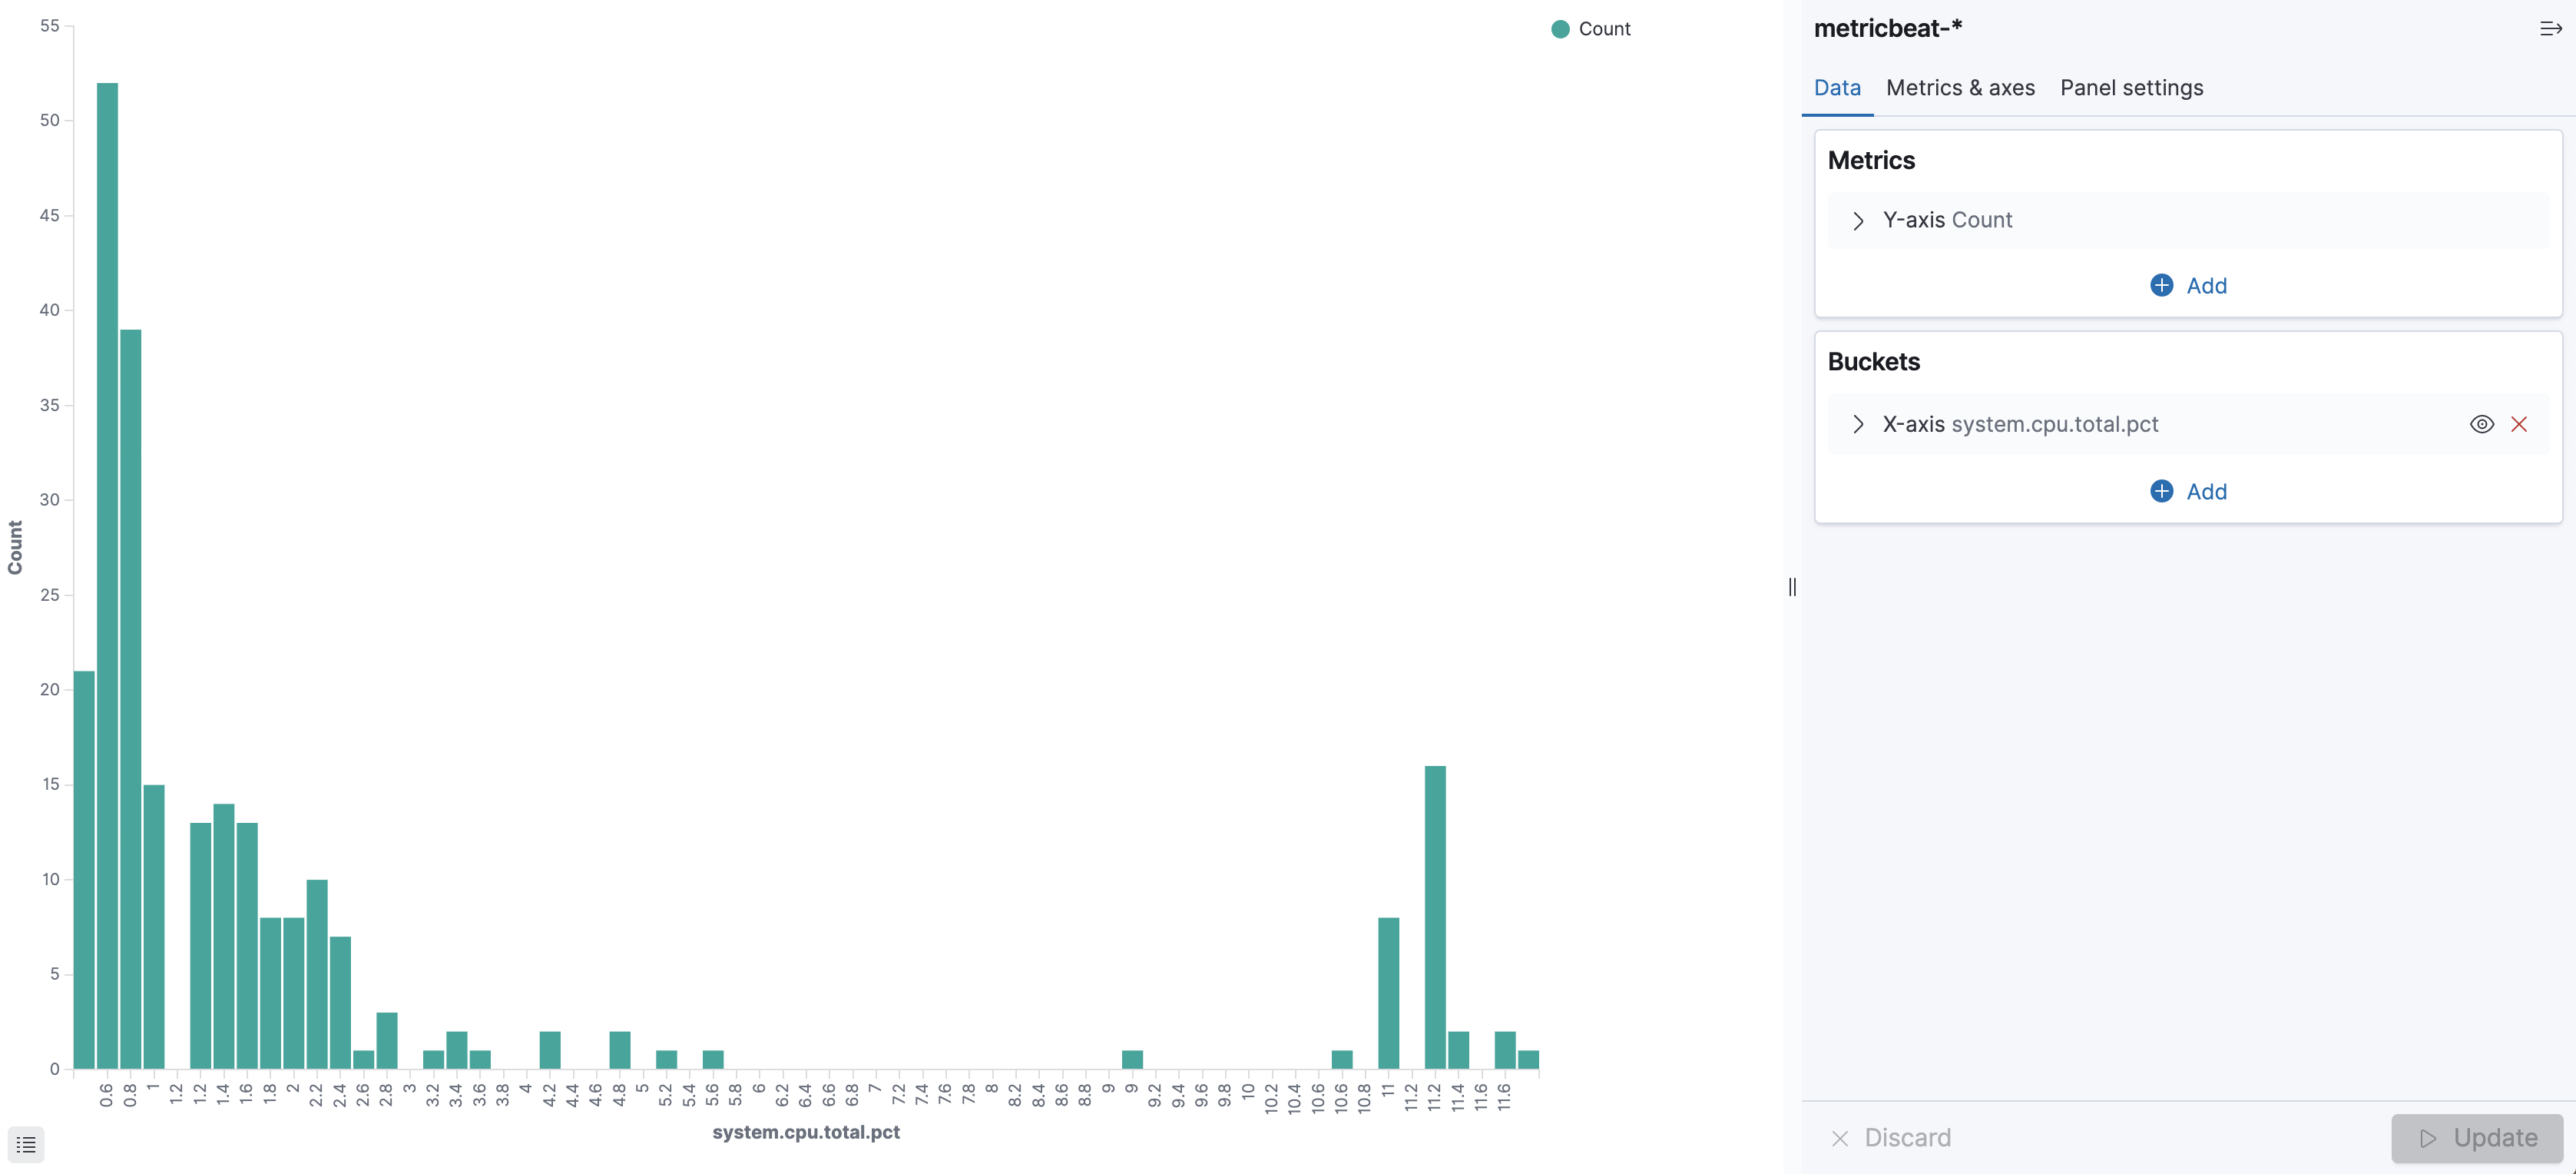Image resolution: width=2576 pixels, height=1174 pixels.
Task: Open the metricbeat-* data view selector
Action: (x=1888, y=28)
